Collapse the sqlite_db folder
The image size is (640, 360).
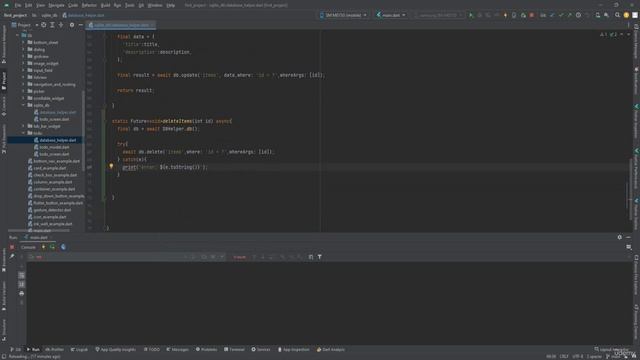point(24,105)
